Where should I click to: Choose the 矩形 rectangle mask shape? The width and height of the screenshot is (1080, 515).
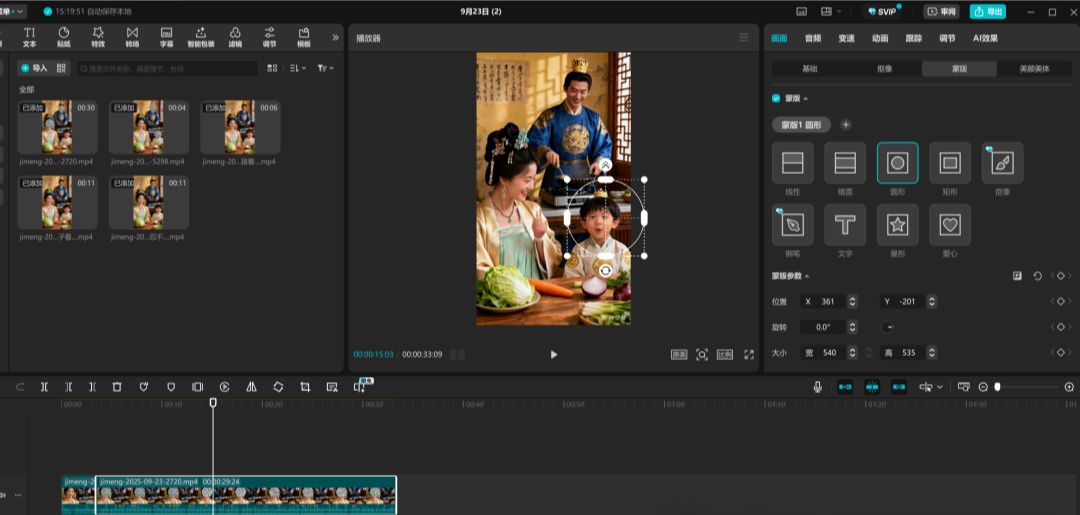tap(950, 162)
